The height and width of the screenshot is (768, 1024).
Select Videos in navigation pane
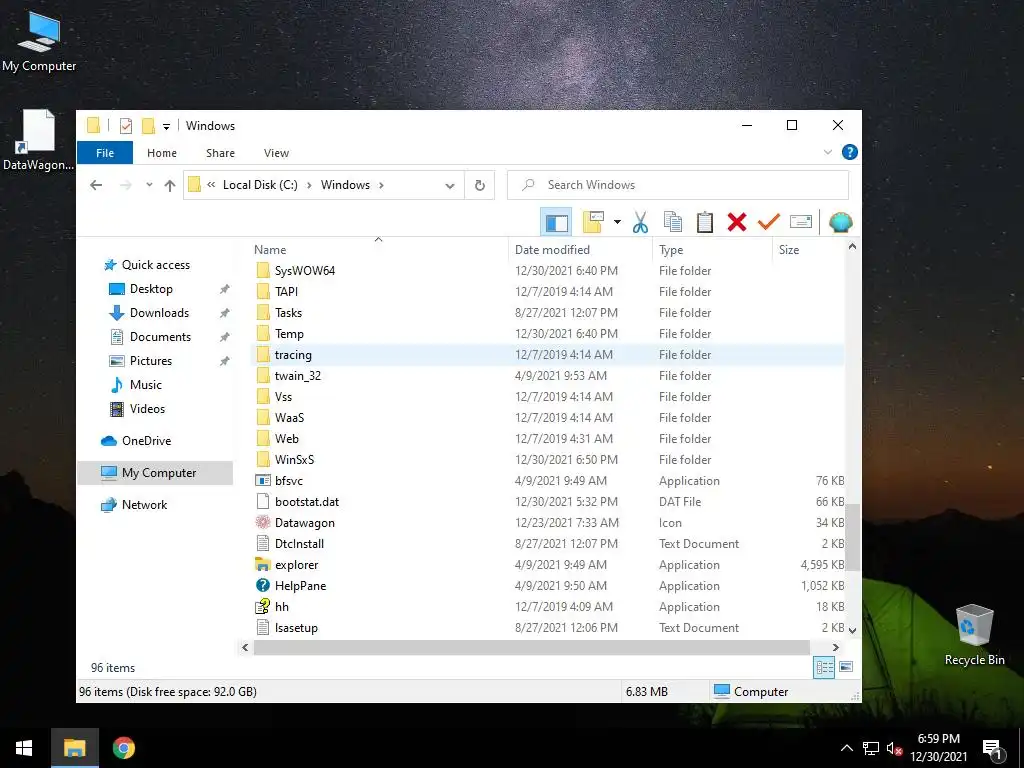[147, 409]
